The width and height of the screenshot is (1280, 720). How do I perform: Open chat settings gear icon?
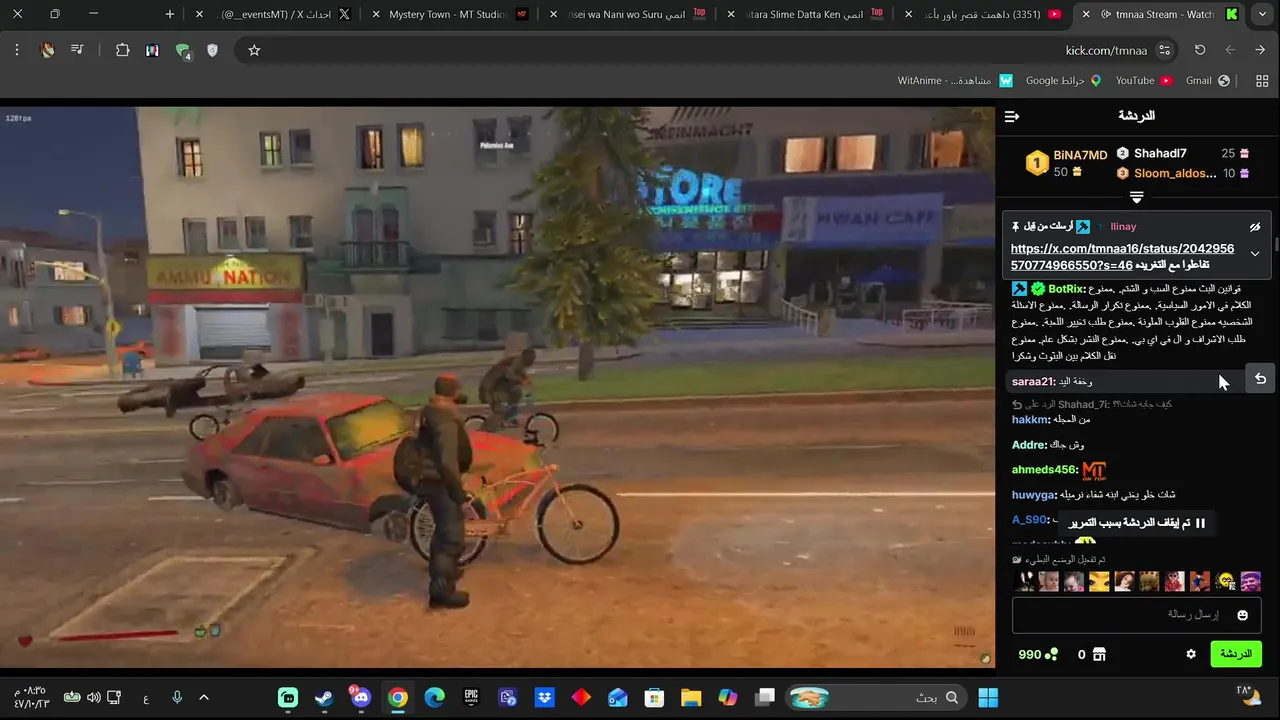tap(1191, 654)
